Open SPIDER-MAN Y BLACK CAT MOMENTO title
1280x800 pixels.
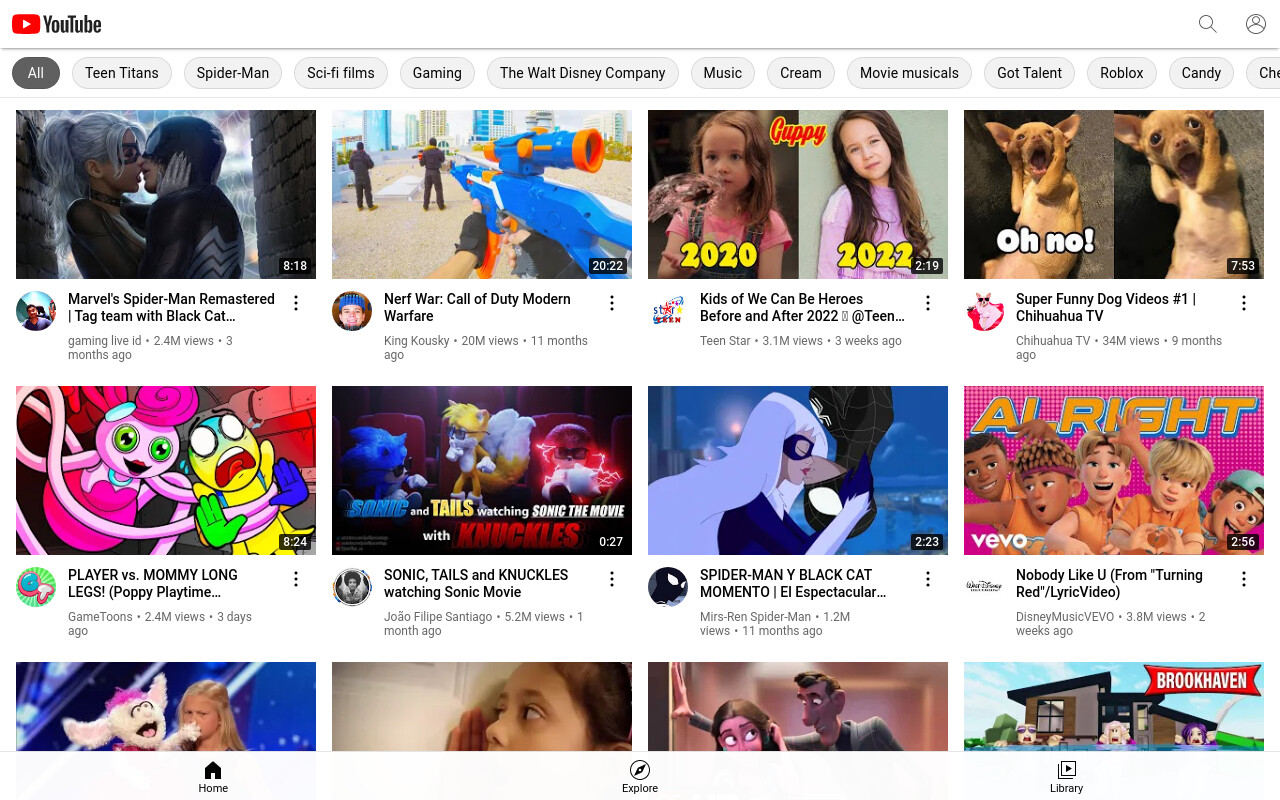(x=793, y=583)
